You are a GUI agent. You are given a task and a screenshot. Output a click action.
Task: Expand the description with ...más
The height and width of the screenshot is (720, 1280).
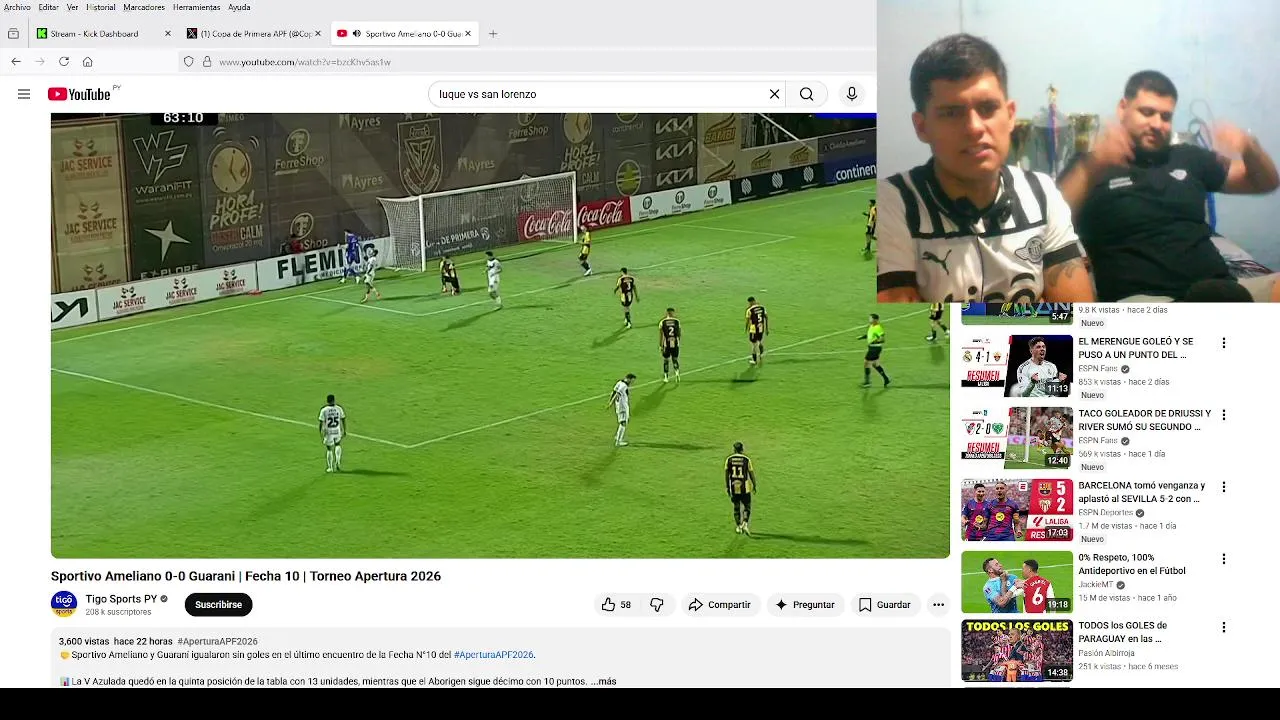(x=603, y=681)
